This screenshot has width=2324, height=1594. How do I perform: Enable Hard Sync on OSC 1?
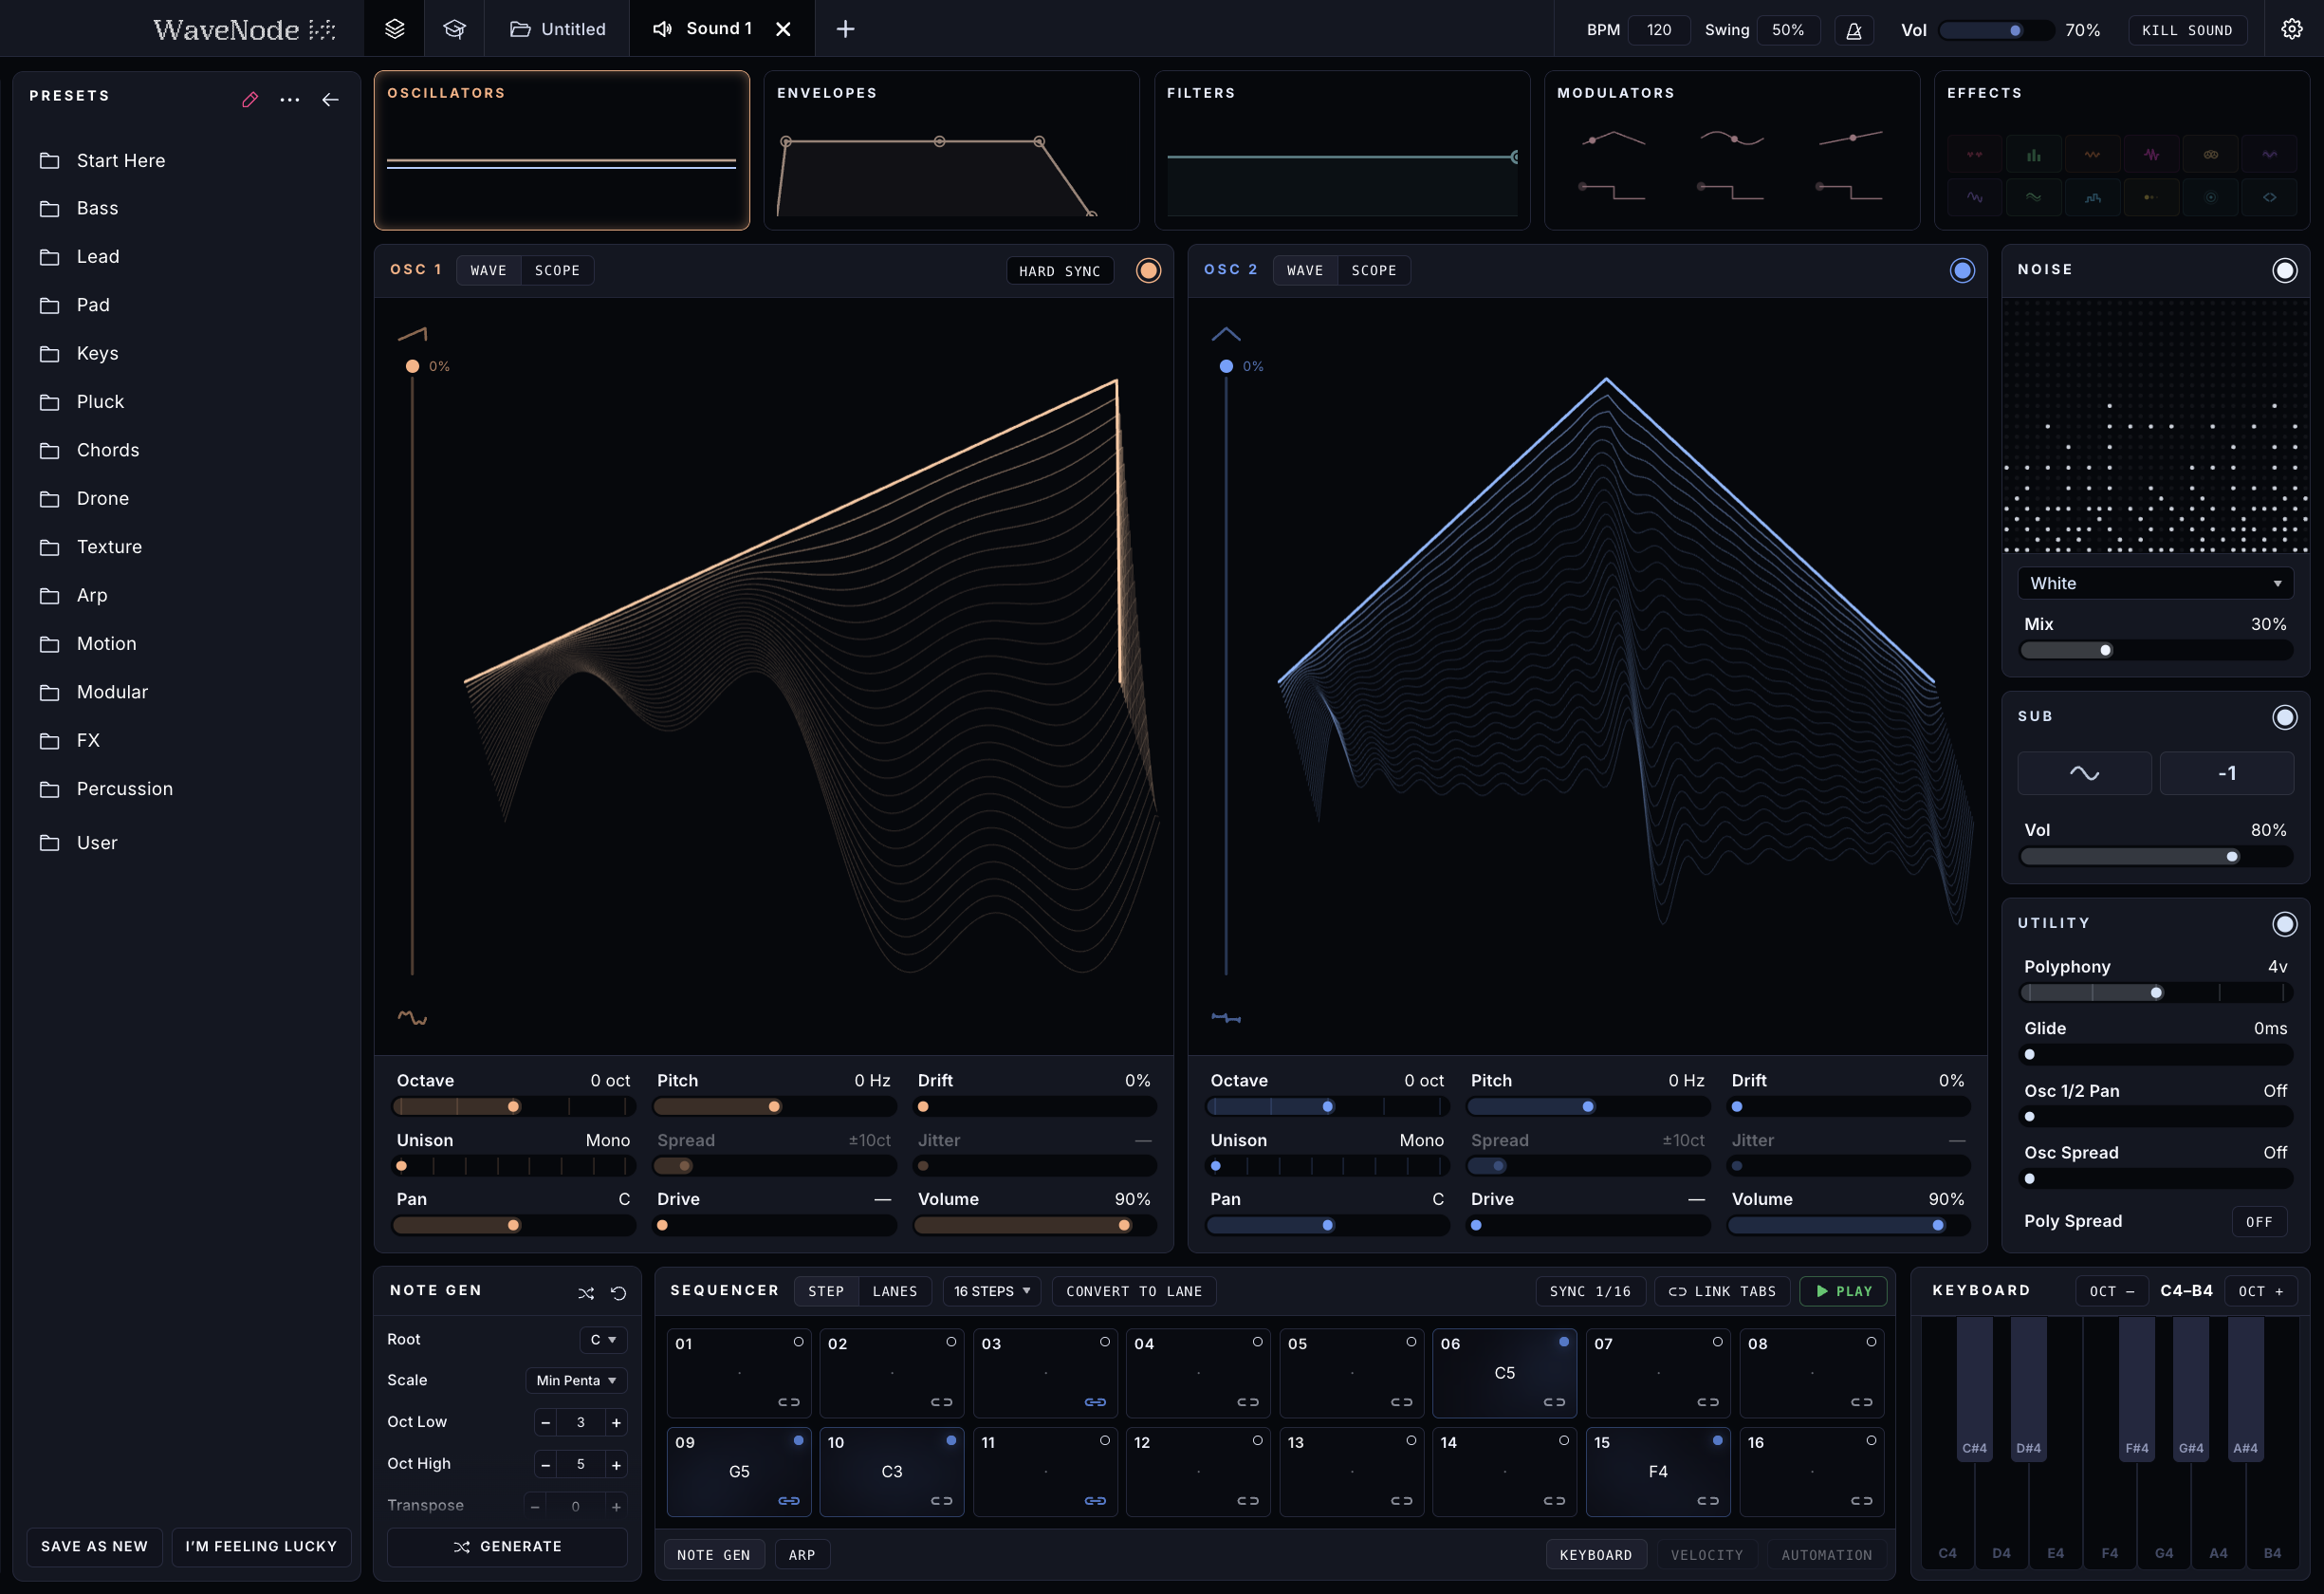pyautogui.click(x=1059, y=271)
